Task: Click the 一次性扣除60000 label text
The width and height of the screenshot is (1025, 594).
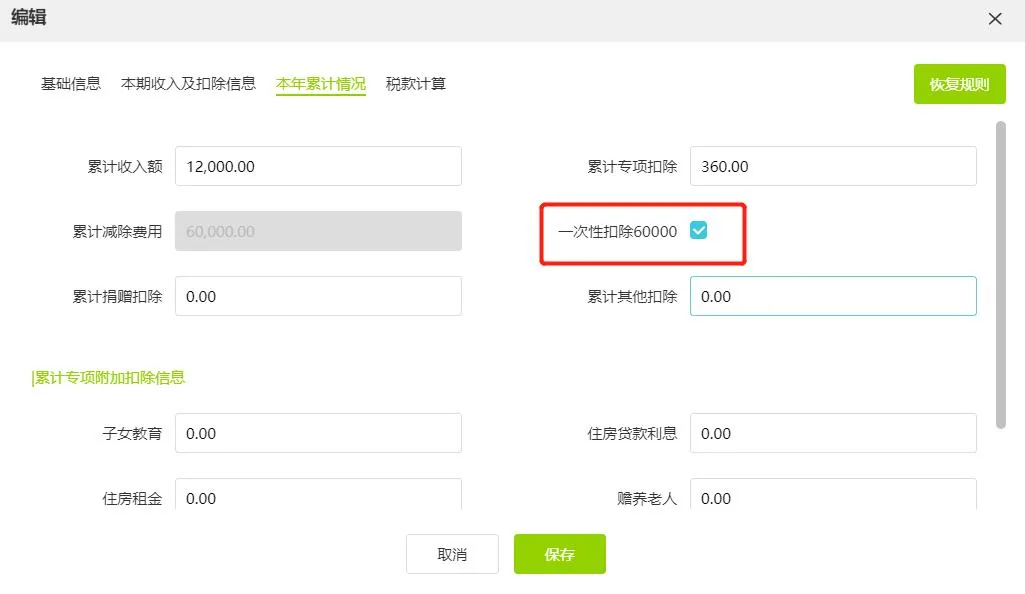Action: click(x=617, y=231)
